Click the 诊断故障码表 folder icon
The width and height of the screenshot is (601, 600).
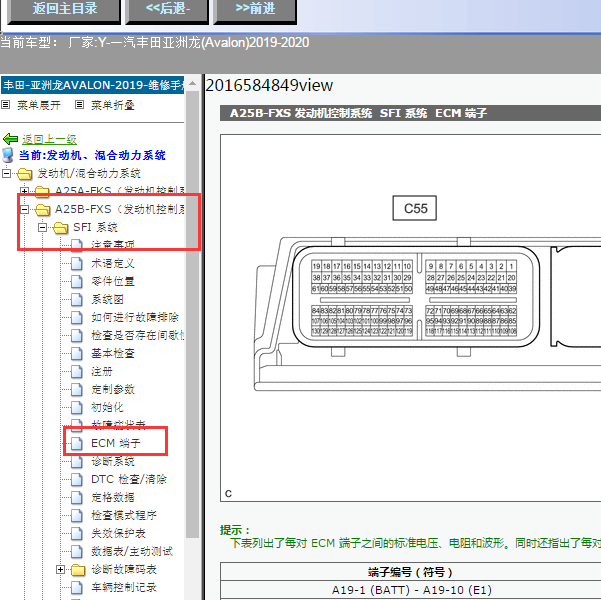78,570
